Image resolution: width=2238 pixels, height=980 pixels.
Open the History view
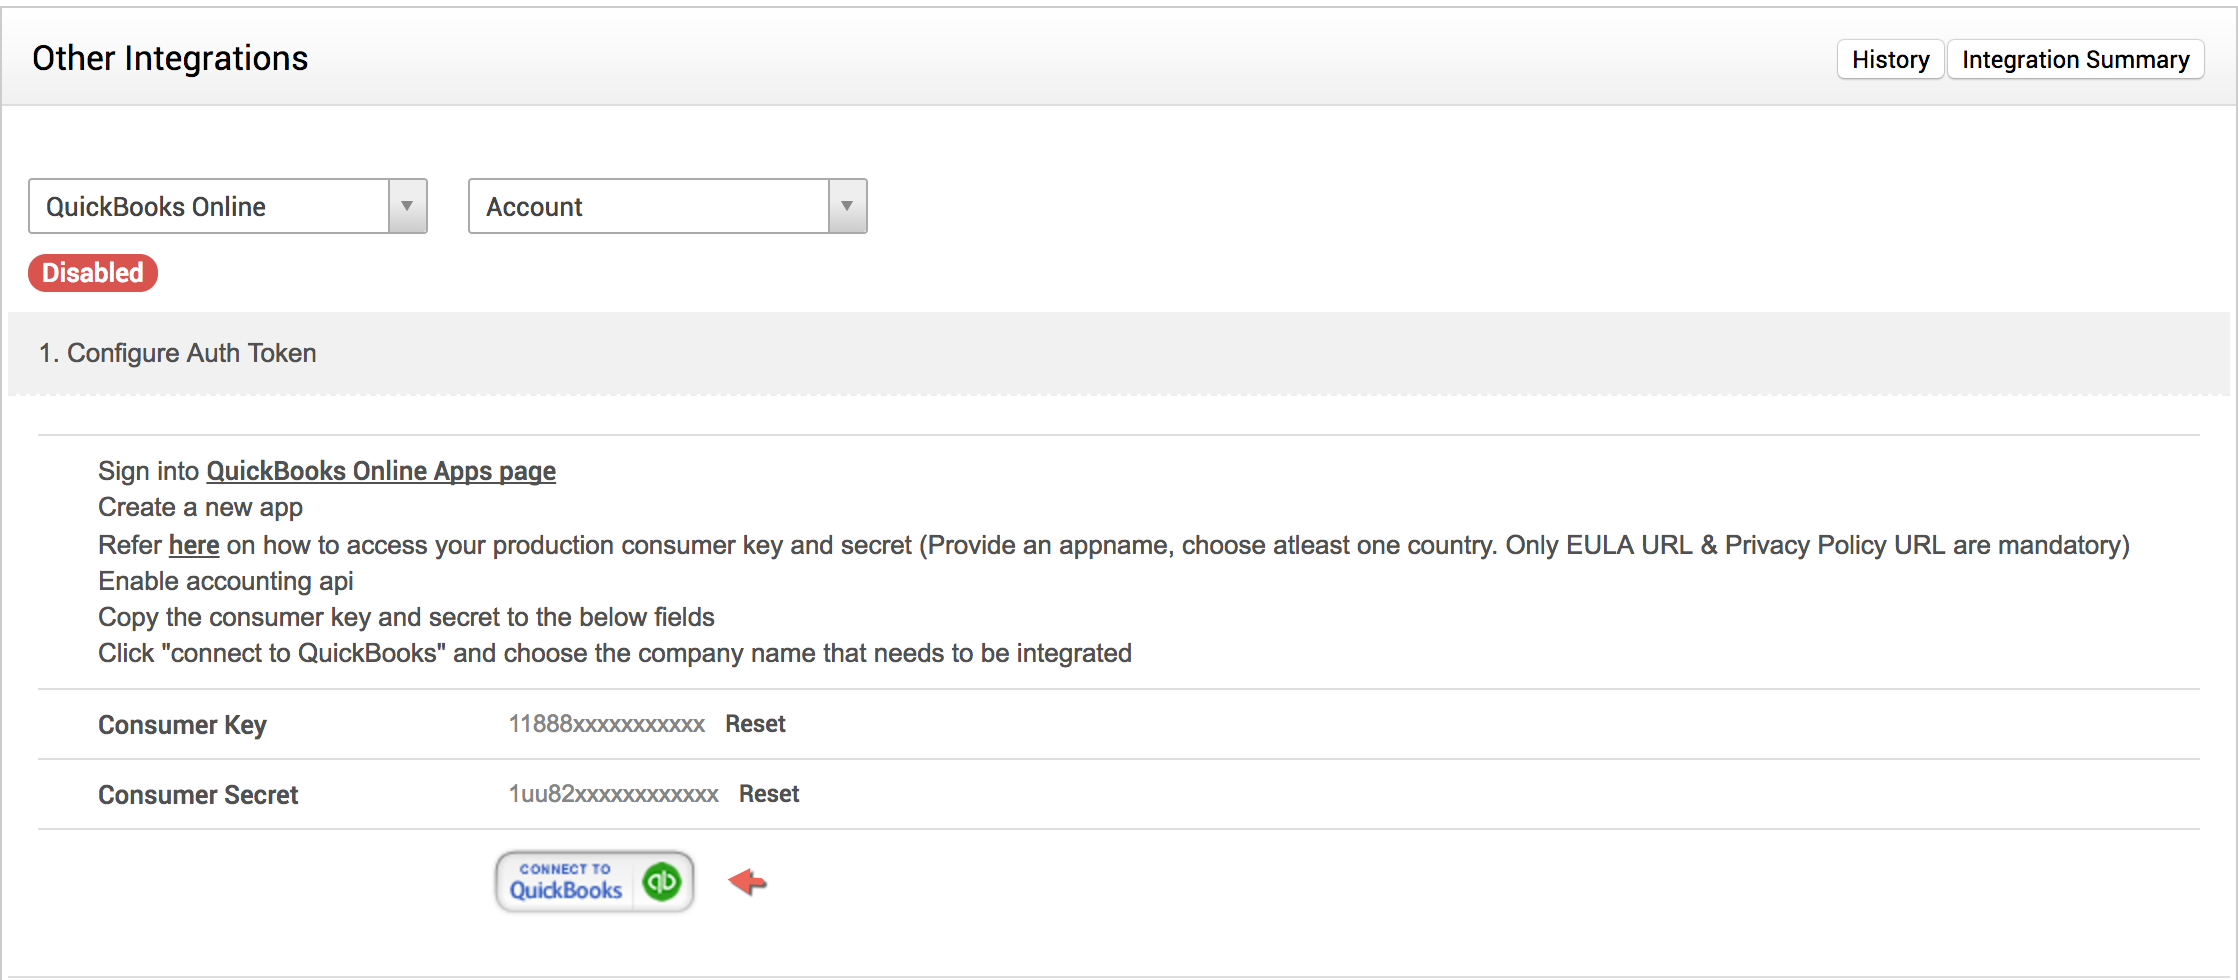[x=1890, y=60]
